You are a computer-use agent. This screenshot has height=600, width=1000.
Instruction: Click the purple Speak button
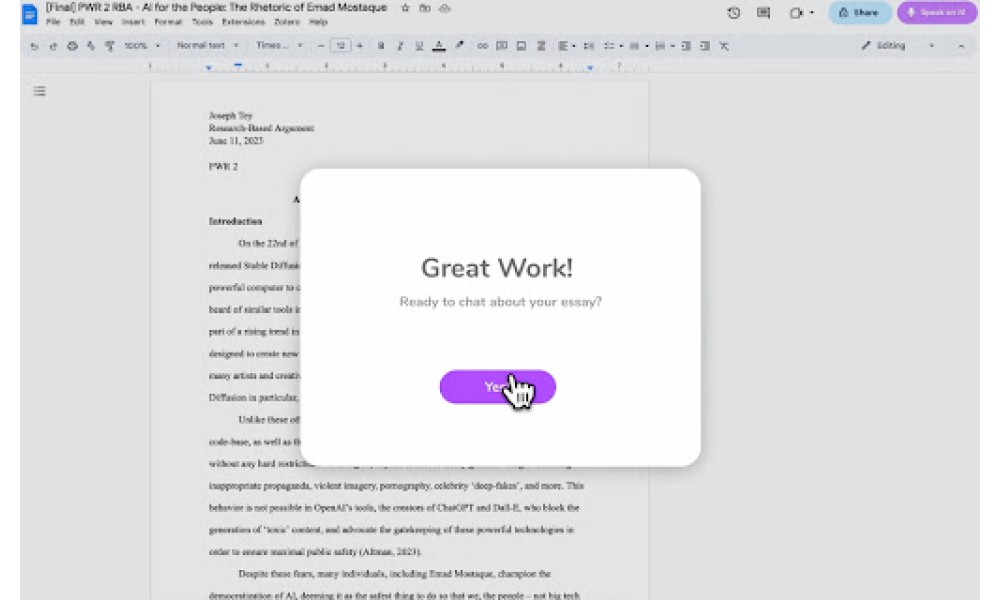[937, 12]
